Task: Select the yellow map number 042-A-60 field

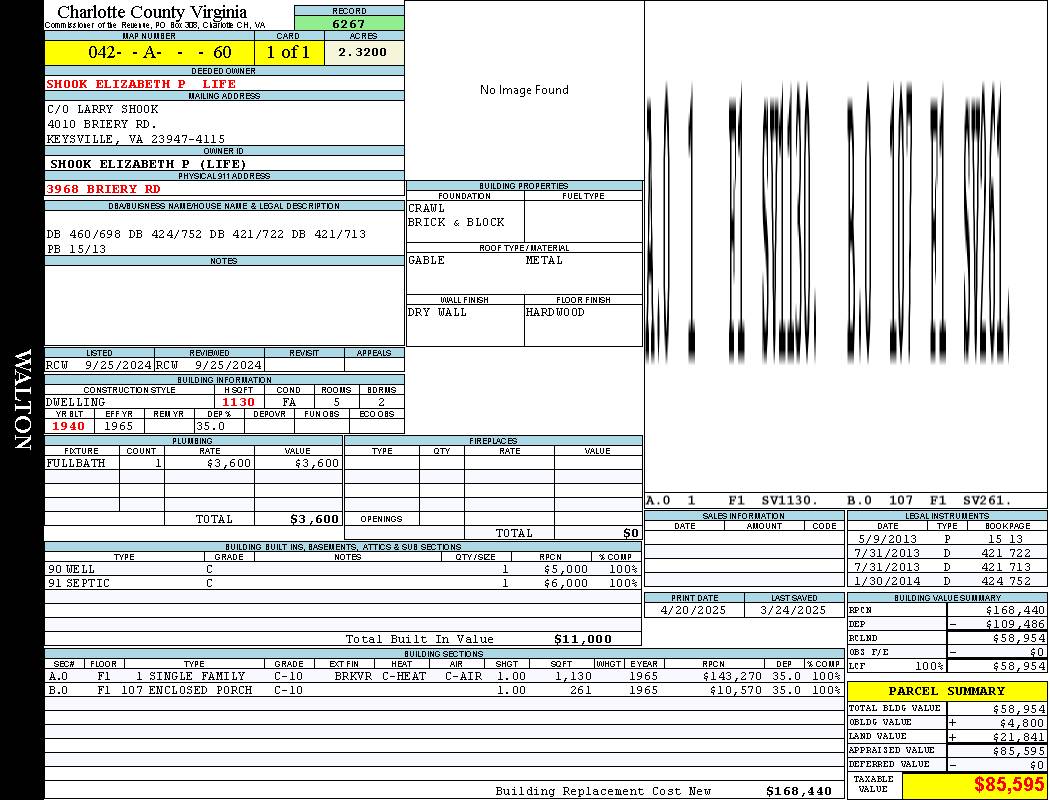Action: pos(149,52)
